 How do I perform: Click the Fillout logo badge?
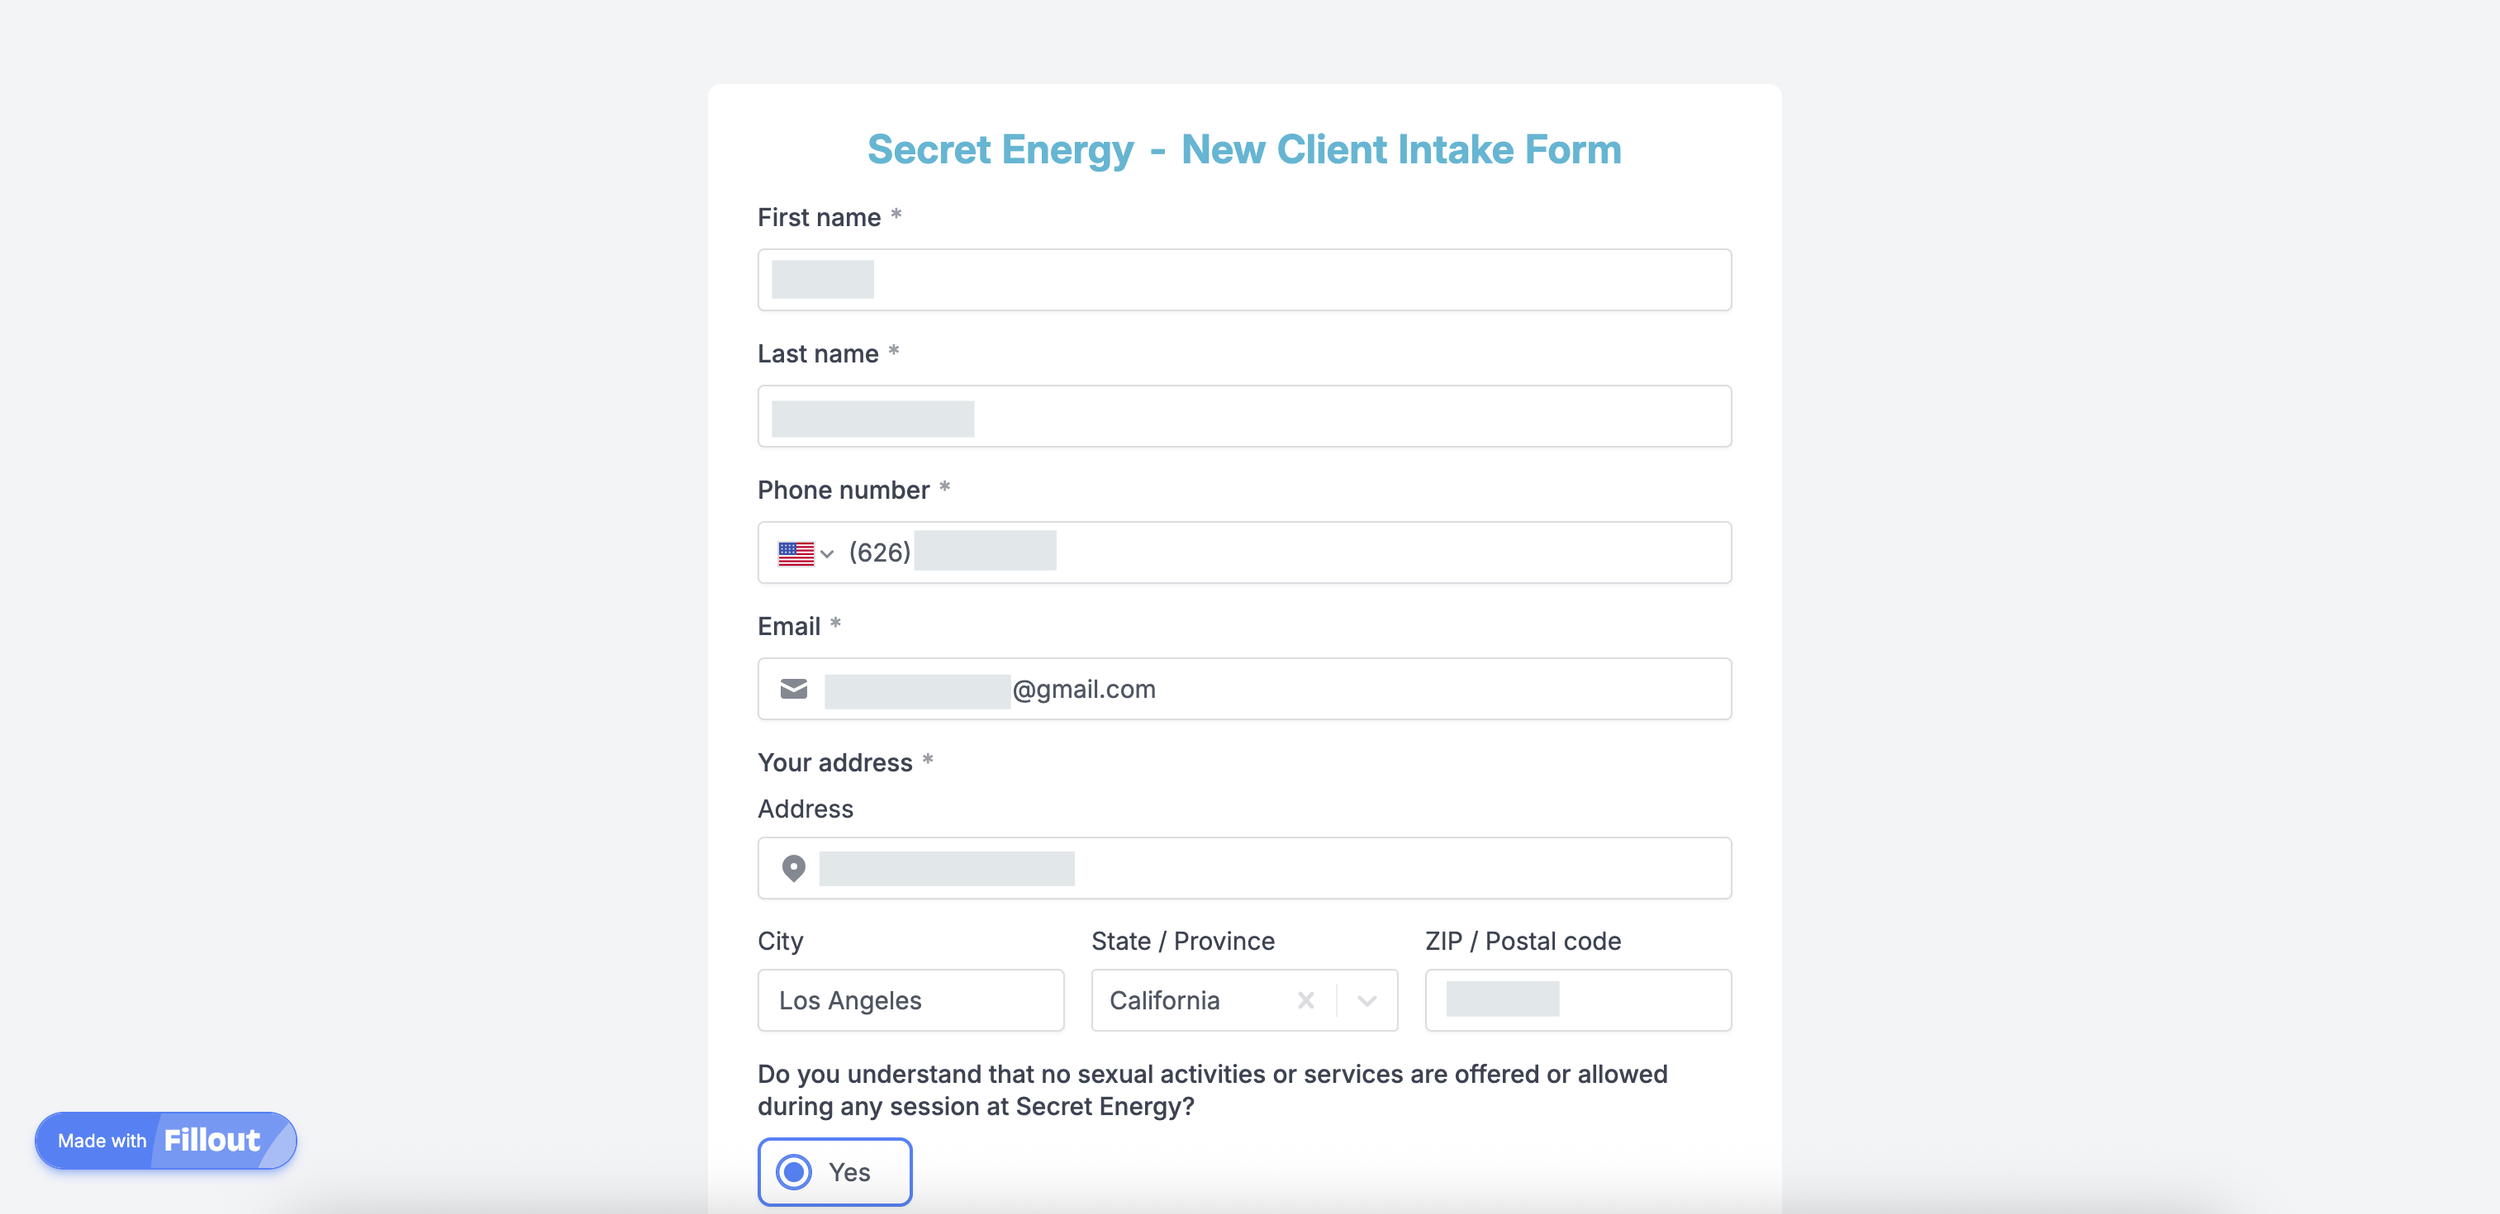[x=212, y=1140]
